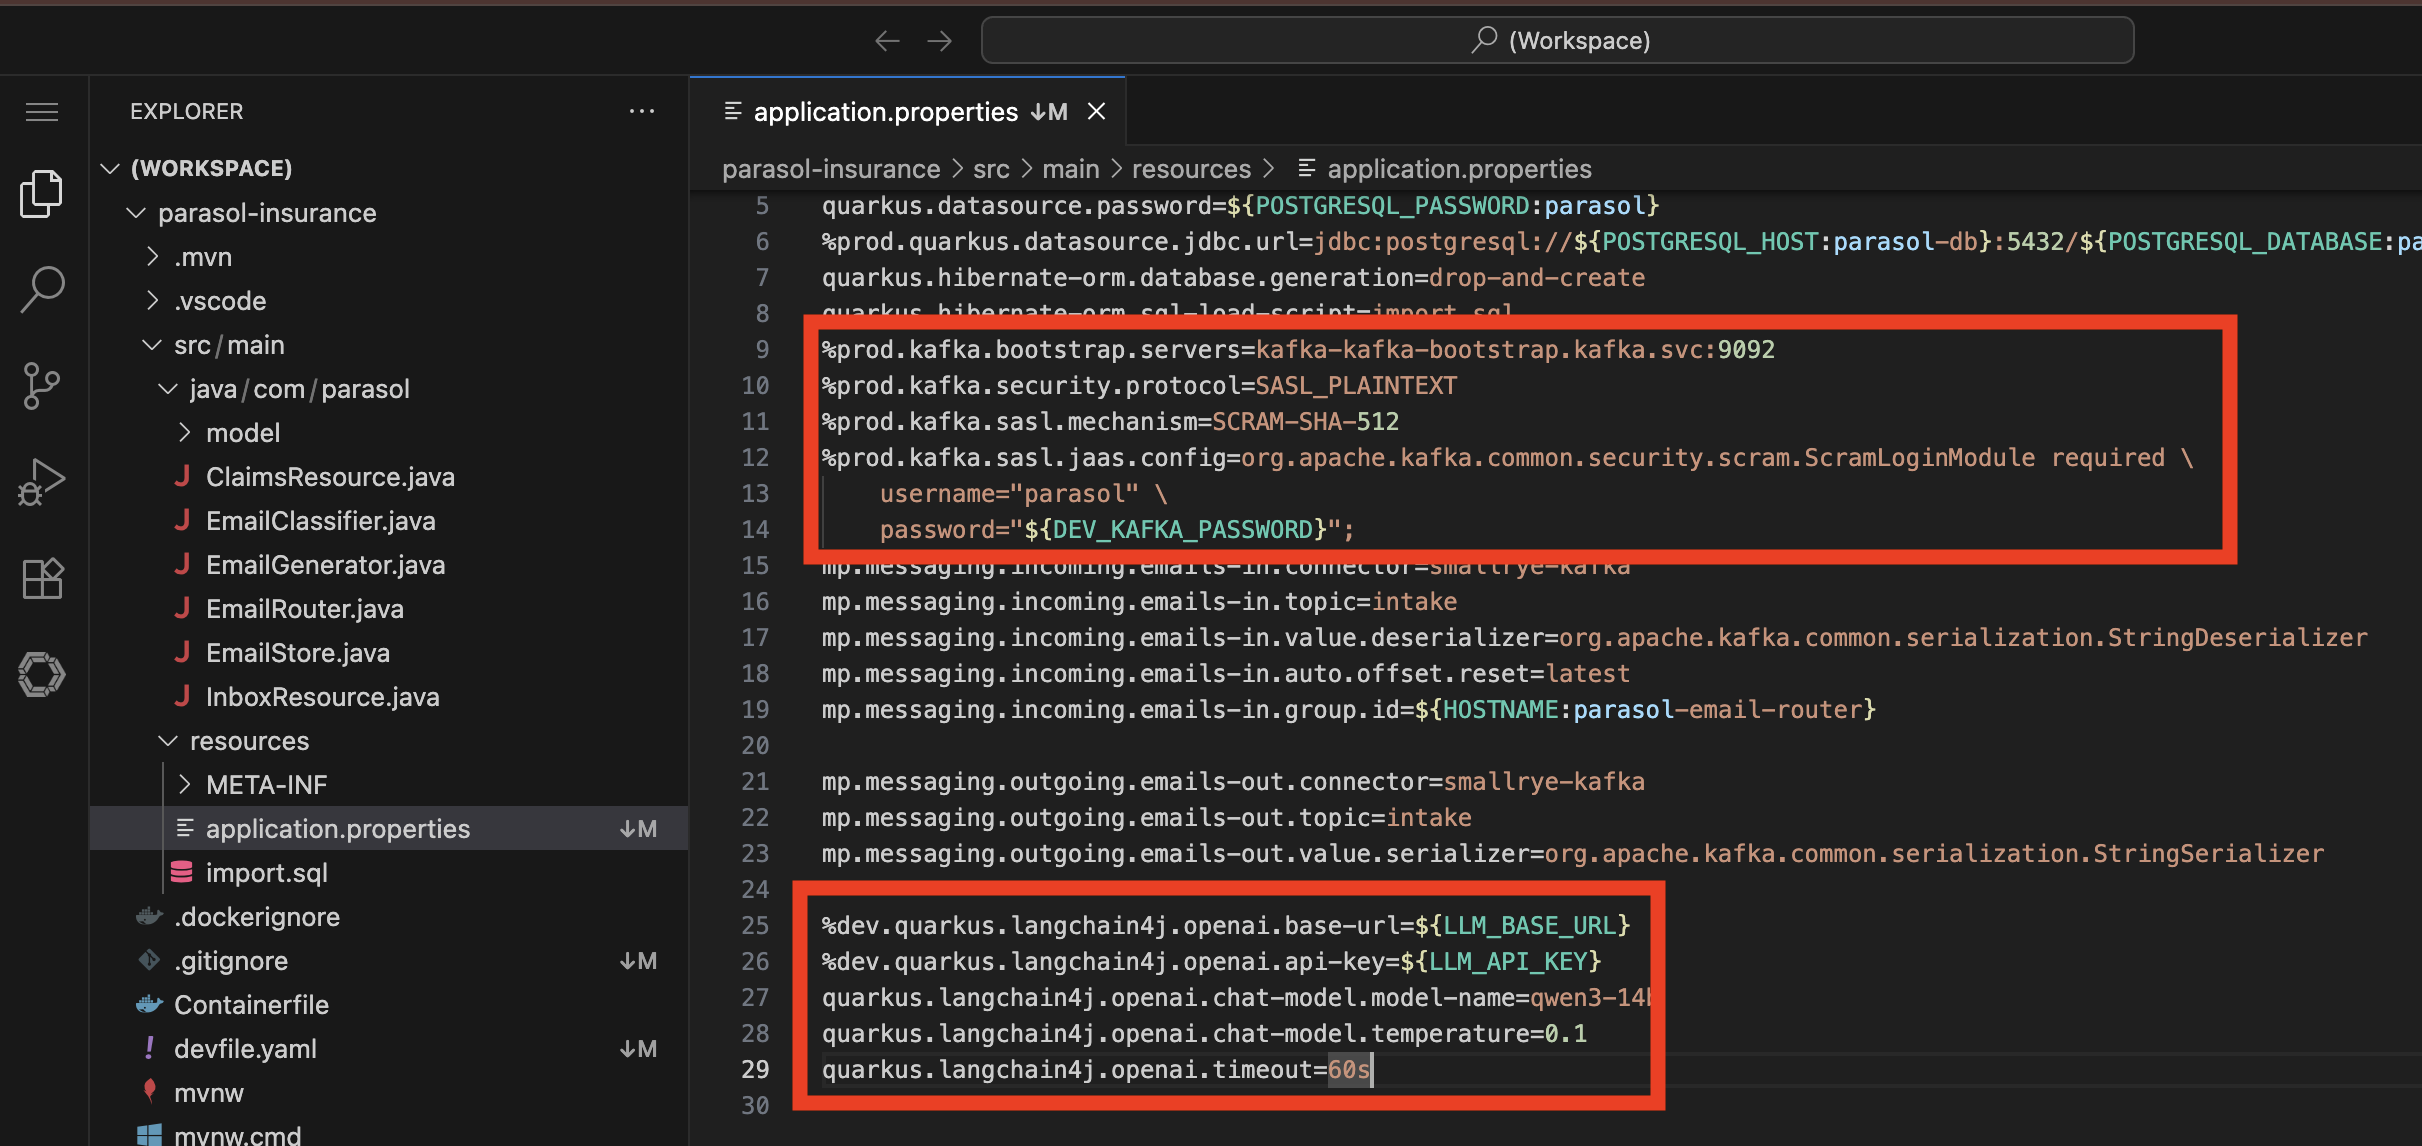
Task: Click src in the breadcrumb trail
Action: point(991,168)
